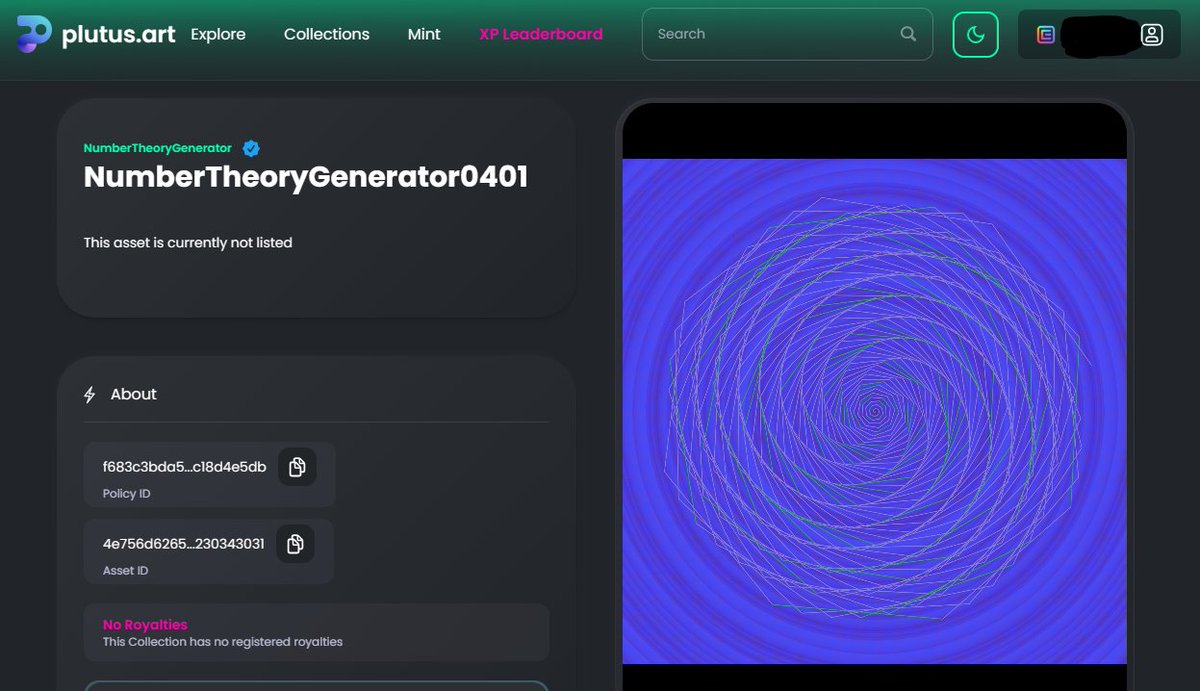Open the NumberTheoryGenerator collection link
The height and width of the screenshot is (691, 1200).
157,148
